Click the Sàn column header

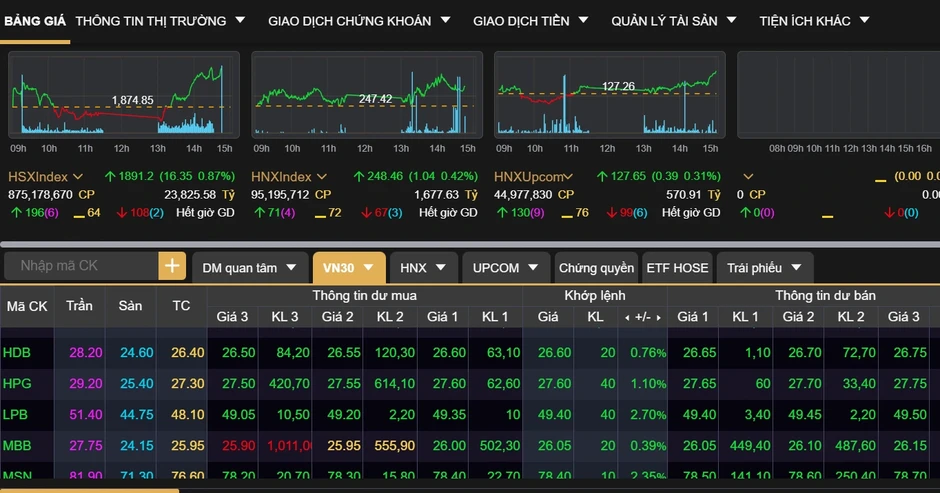point(130,306)
